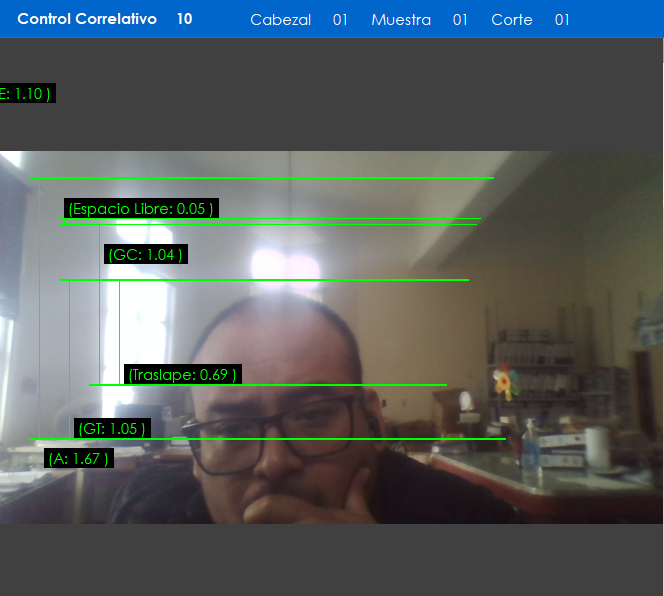Select the Control Correlativo value 10

point(184,19)
